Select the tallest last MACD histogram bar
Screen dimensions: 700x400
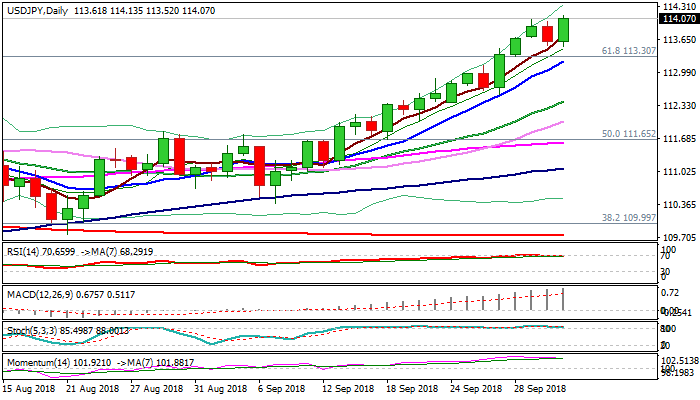coord(564,298)
